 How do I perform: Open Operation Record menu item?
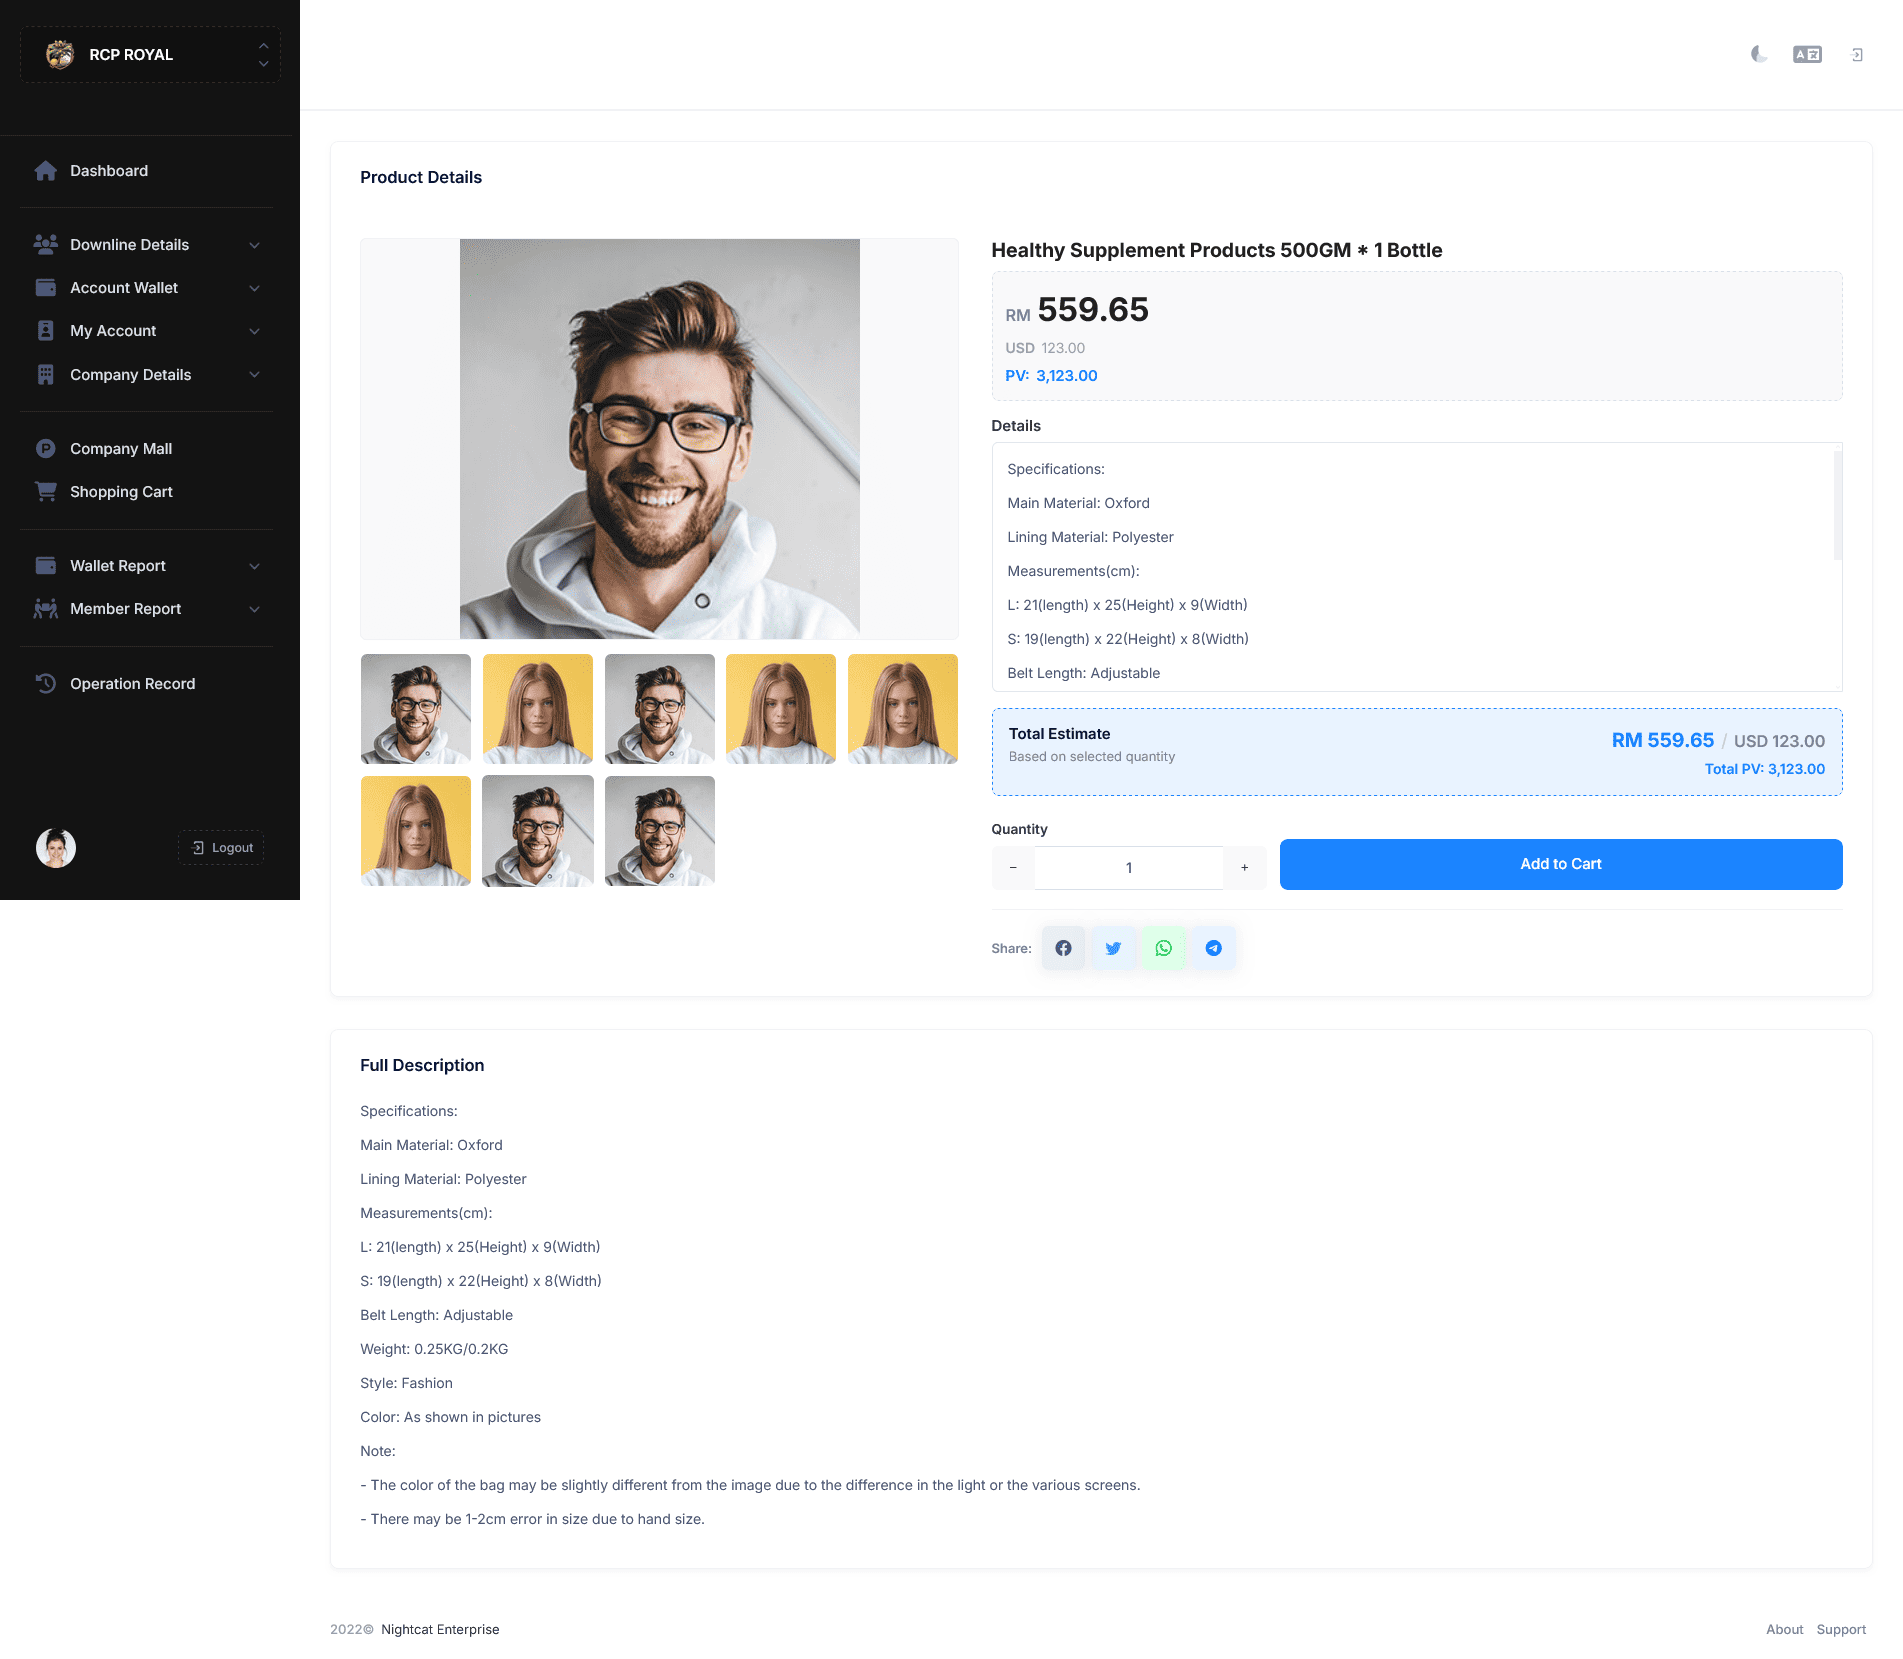(147, 683)
